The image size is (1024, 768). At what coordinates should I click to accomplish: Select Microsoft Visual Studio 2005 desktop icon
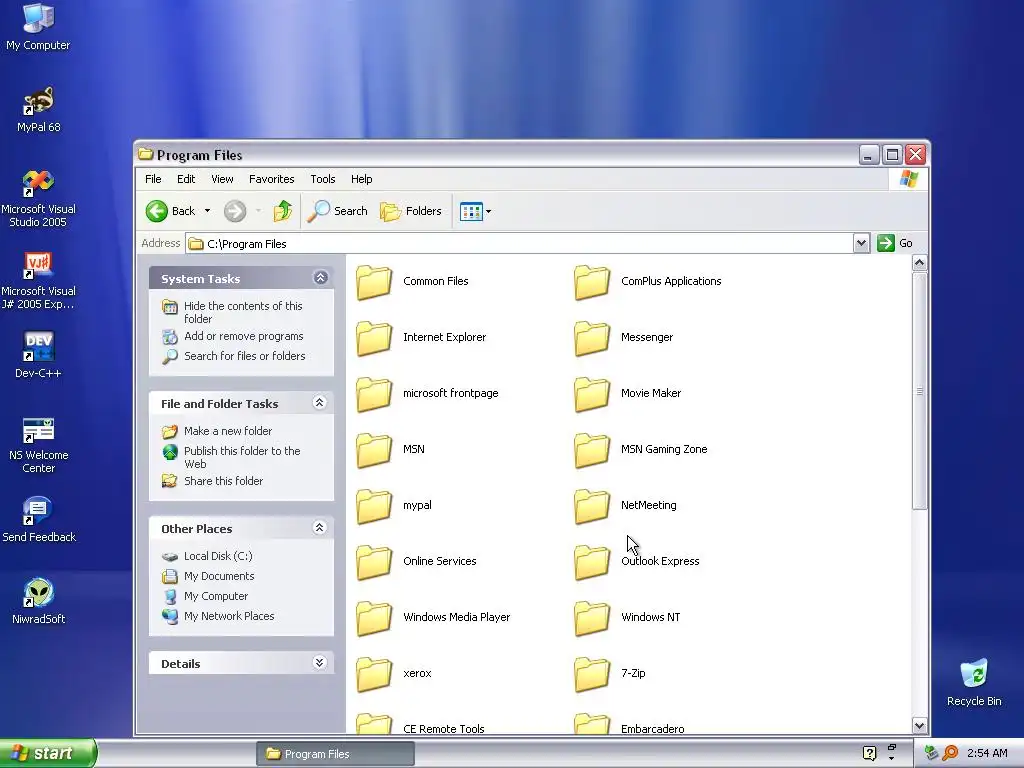point(39,199)
